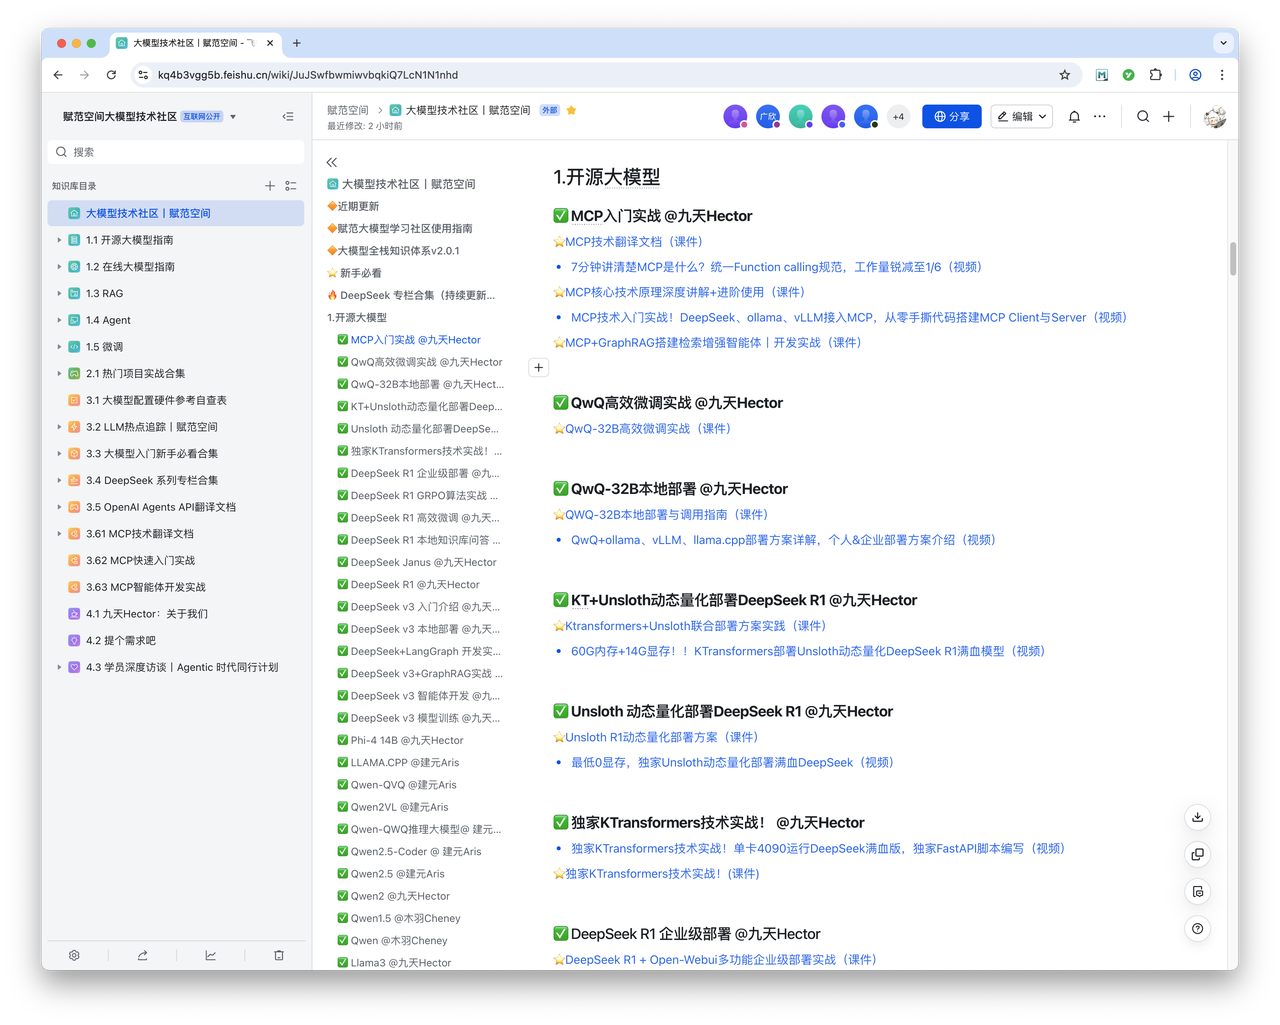Viewport: 1280px width, 1025px height.
Task: Click the plus insert block button beside content
Action: tap(539, 368)
